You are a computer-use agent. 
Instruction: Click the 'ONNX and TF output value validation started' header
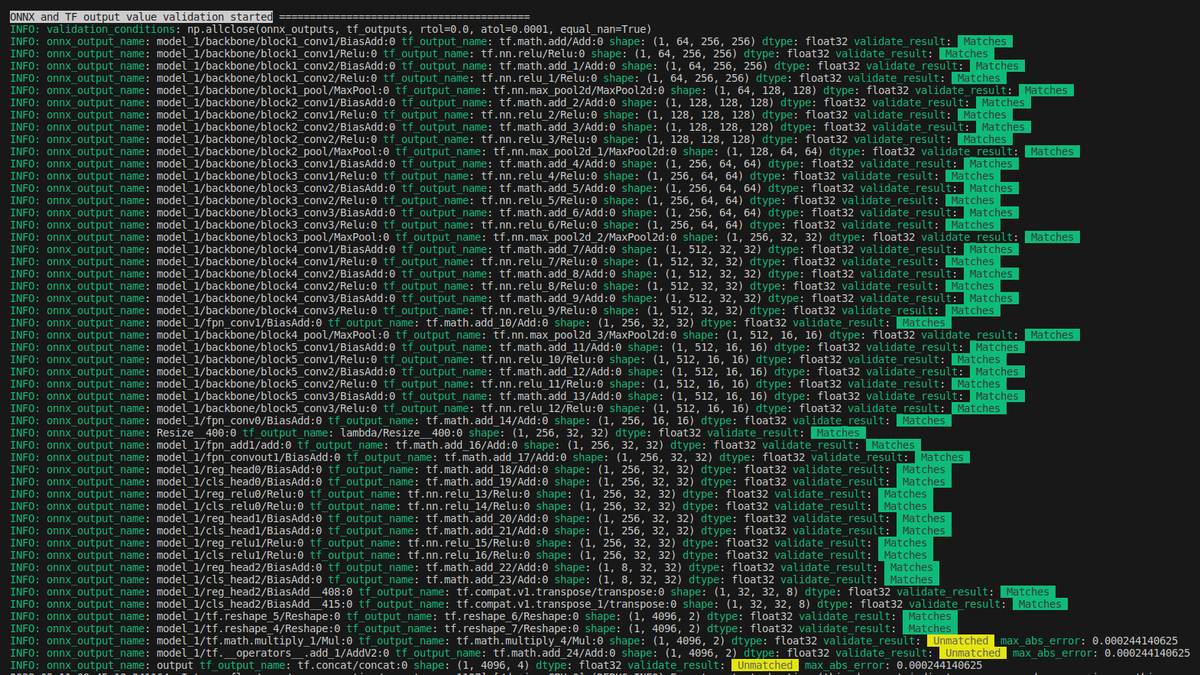[141, 17]
